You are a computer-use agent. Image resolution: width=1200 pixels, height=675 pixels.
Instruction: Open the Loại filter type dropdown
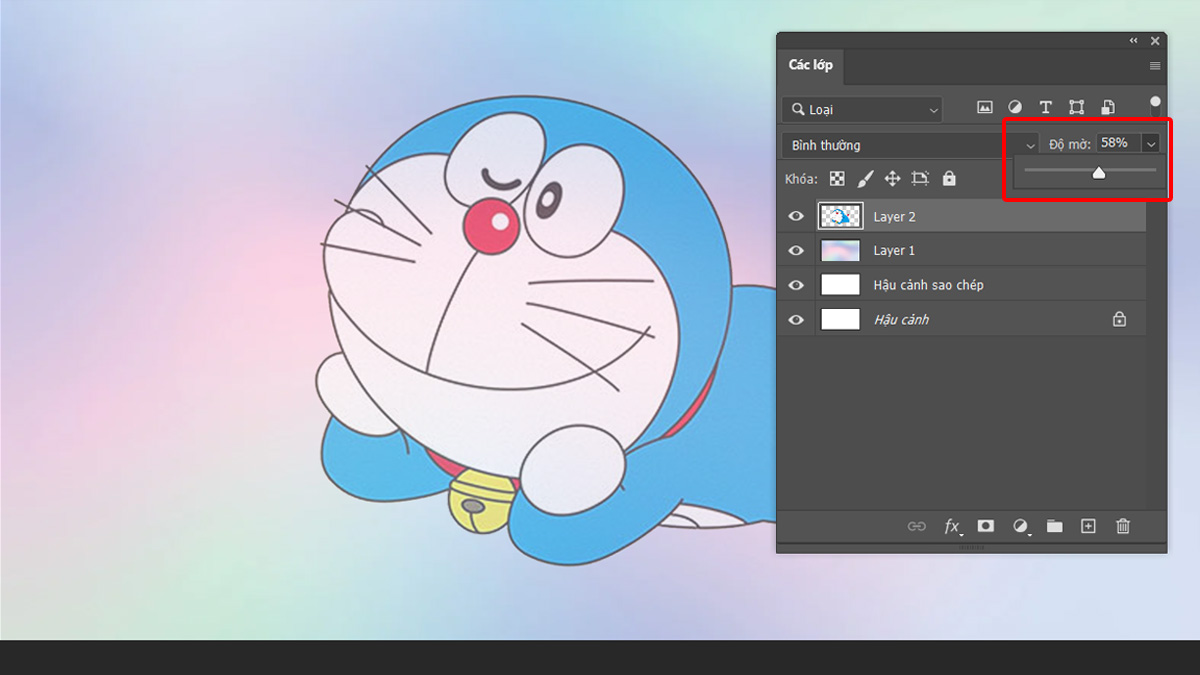click(x=862, y=109)
